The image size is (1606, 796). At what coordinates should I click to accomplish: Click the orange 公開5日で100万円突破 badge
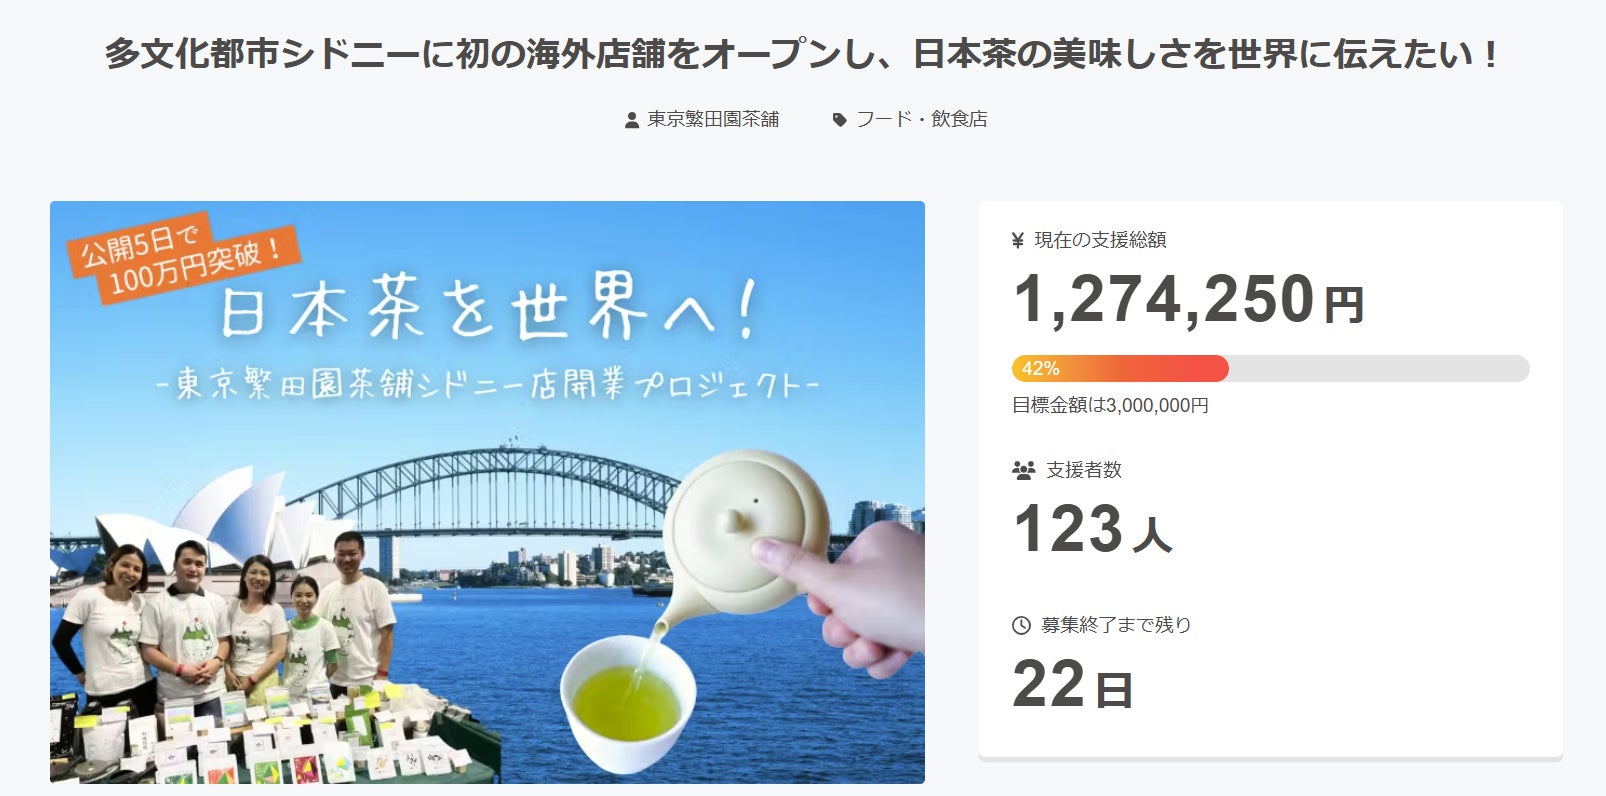tap(183, 258)
